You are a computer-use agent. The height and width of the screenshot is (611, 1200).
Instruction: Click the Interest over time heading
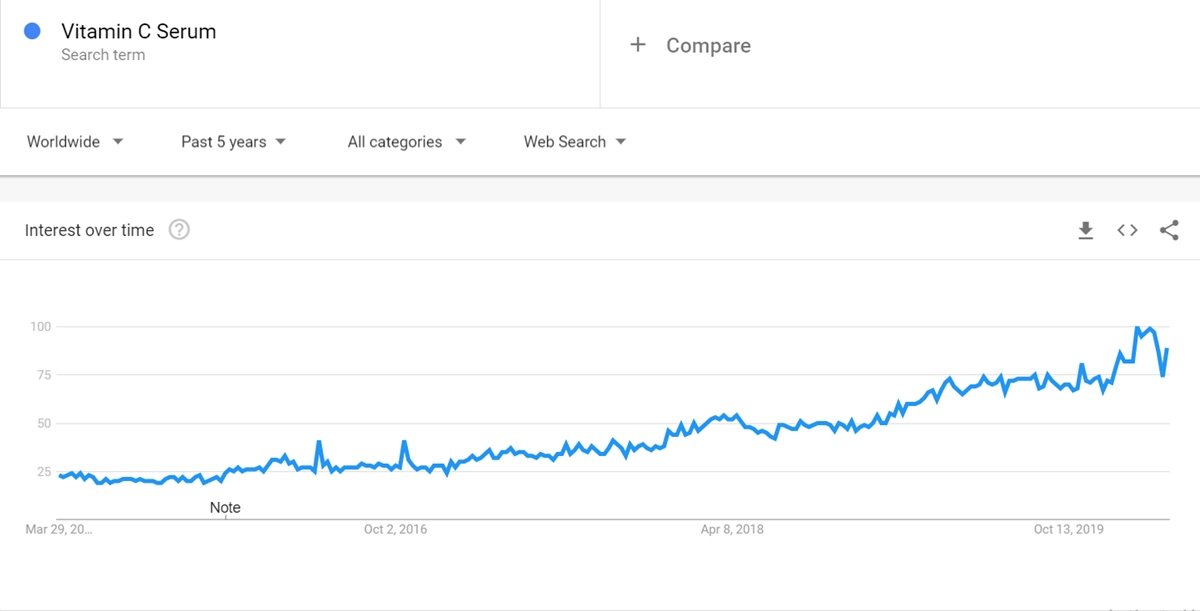pos(89,230)
